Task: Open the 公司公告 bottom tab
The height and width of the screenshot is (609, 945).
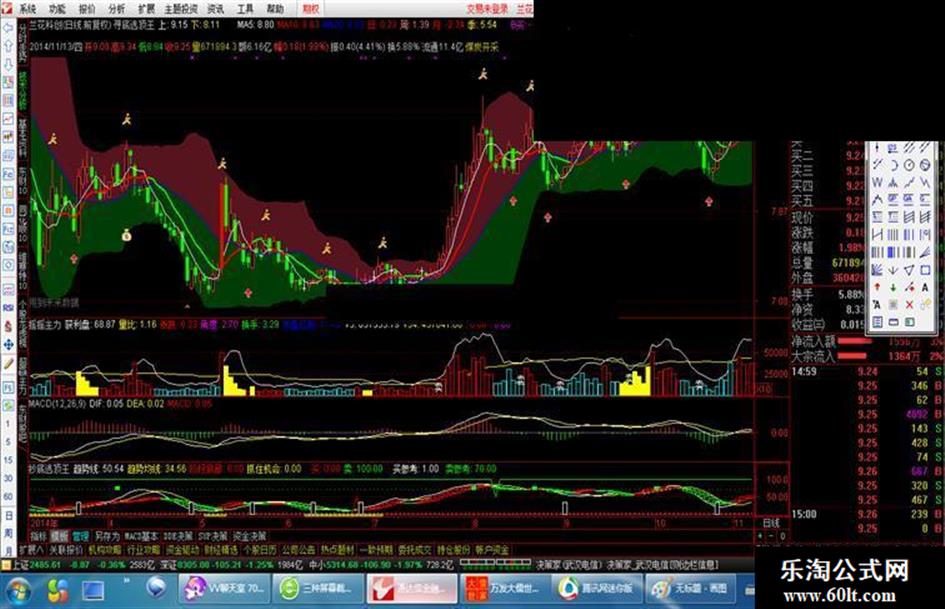Action: click(298, 550)
